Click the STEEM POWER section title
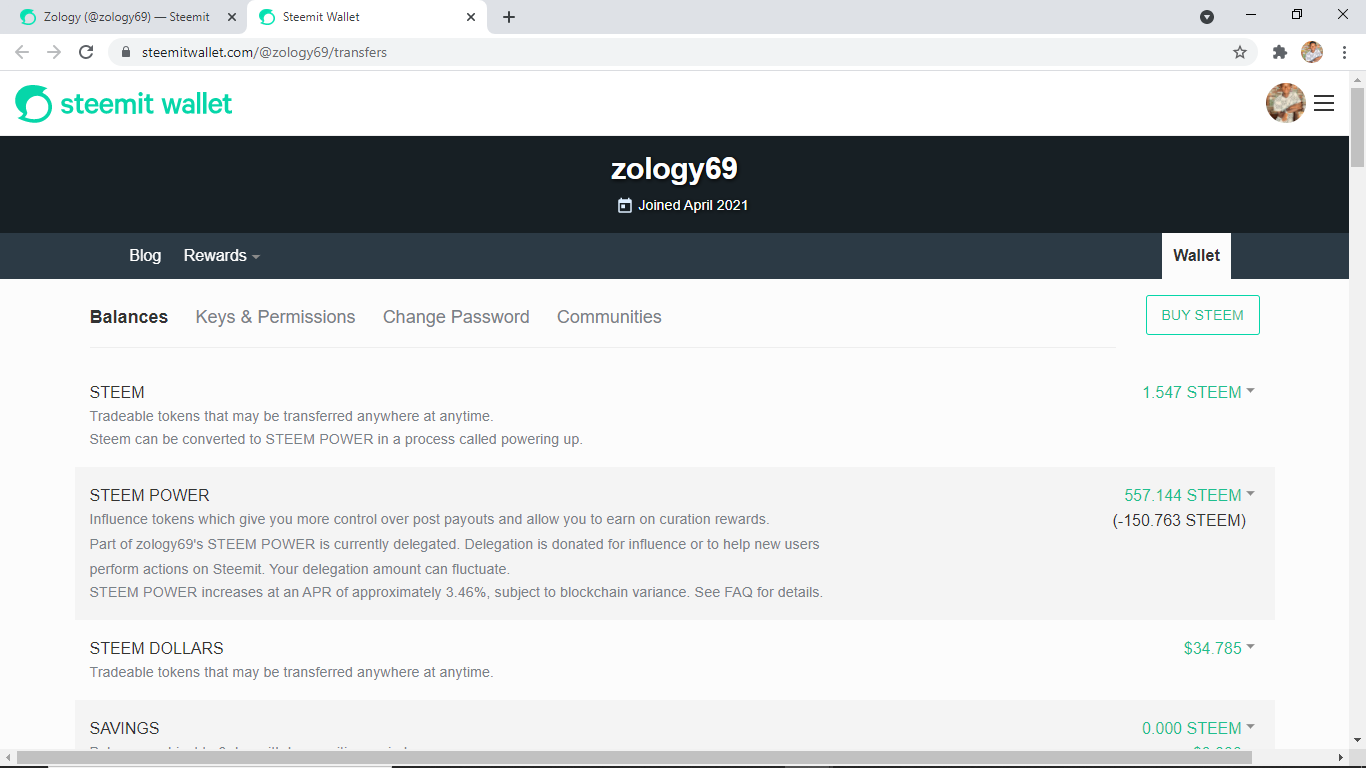Viewport: 1366px width, 768px height. click(x=150, y=495)
